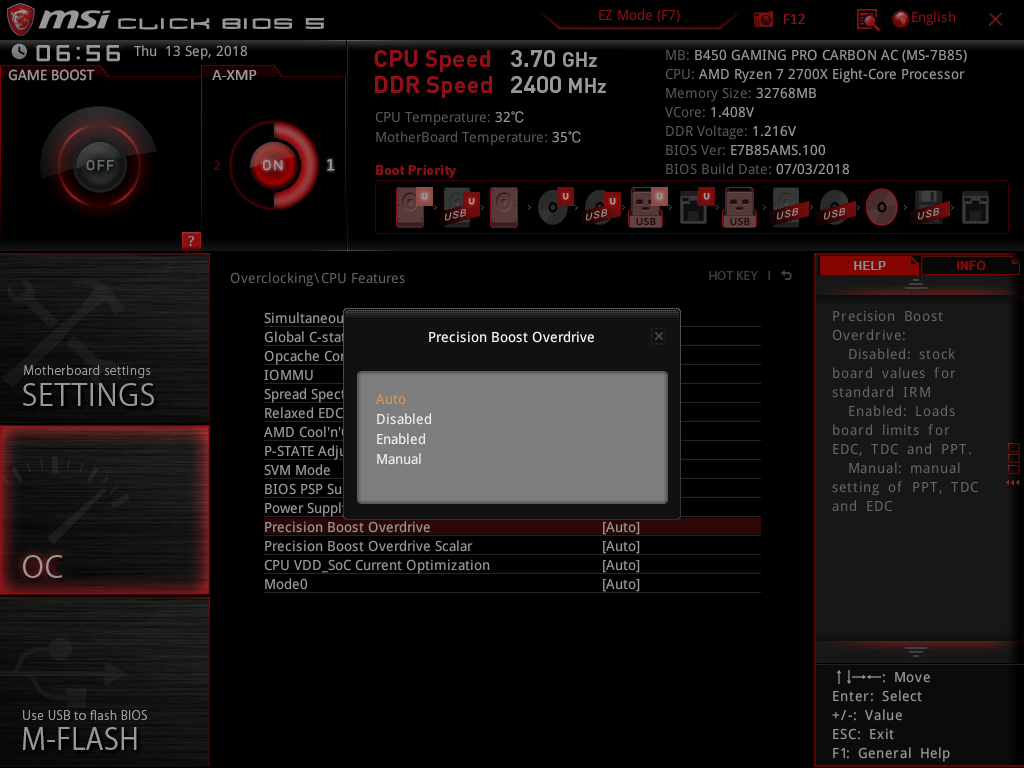The image size is (1024, 768).
Task: Select the CPU VDD_SoC Current Optimization row label
Action: tap(377, 565)
